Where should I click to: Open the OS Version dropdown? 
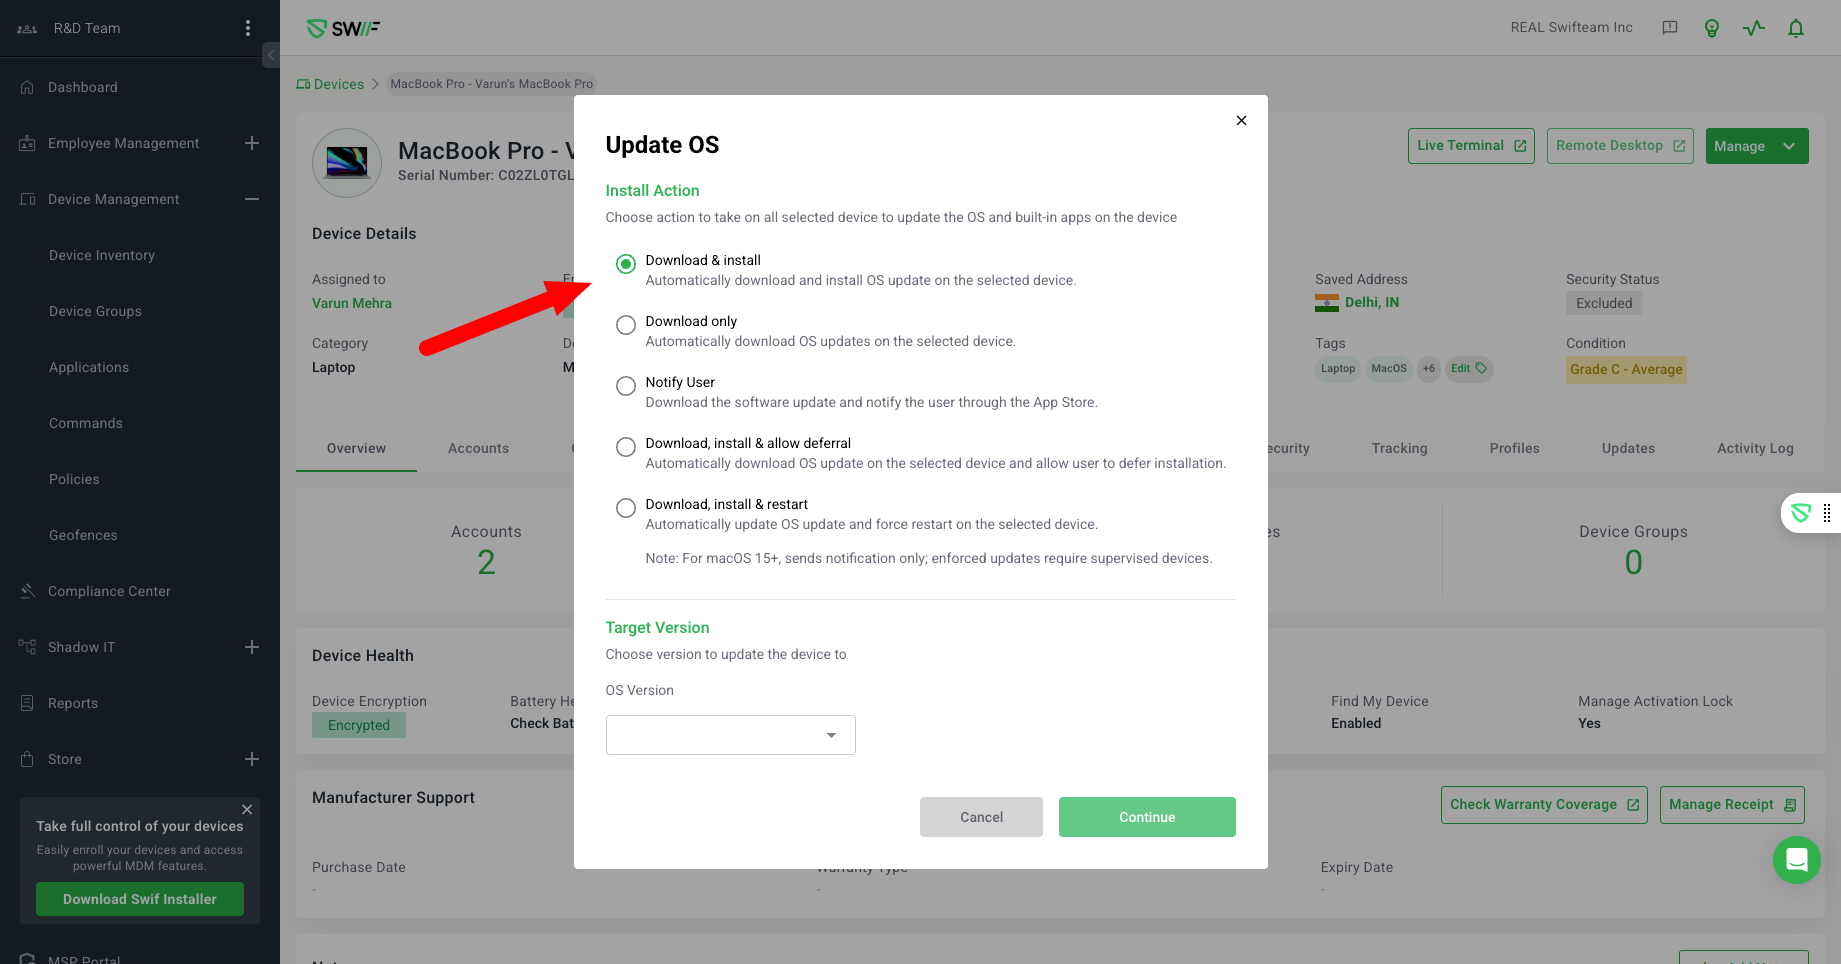(x=731, y=735)
